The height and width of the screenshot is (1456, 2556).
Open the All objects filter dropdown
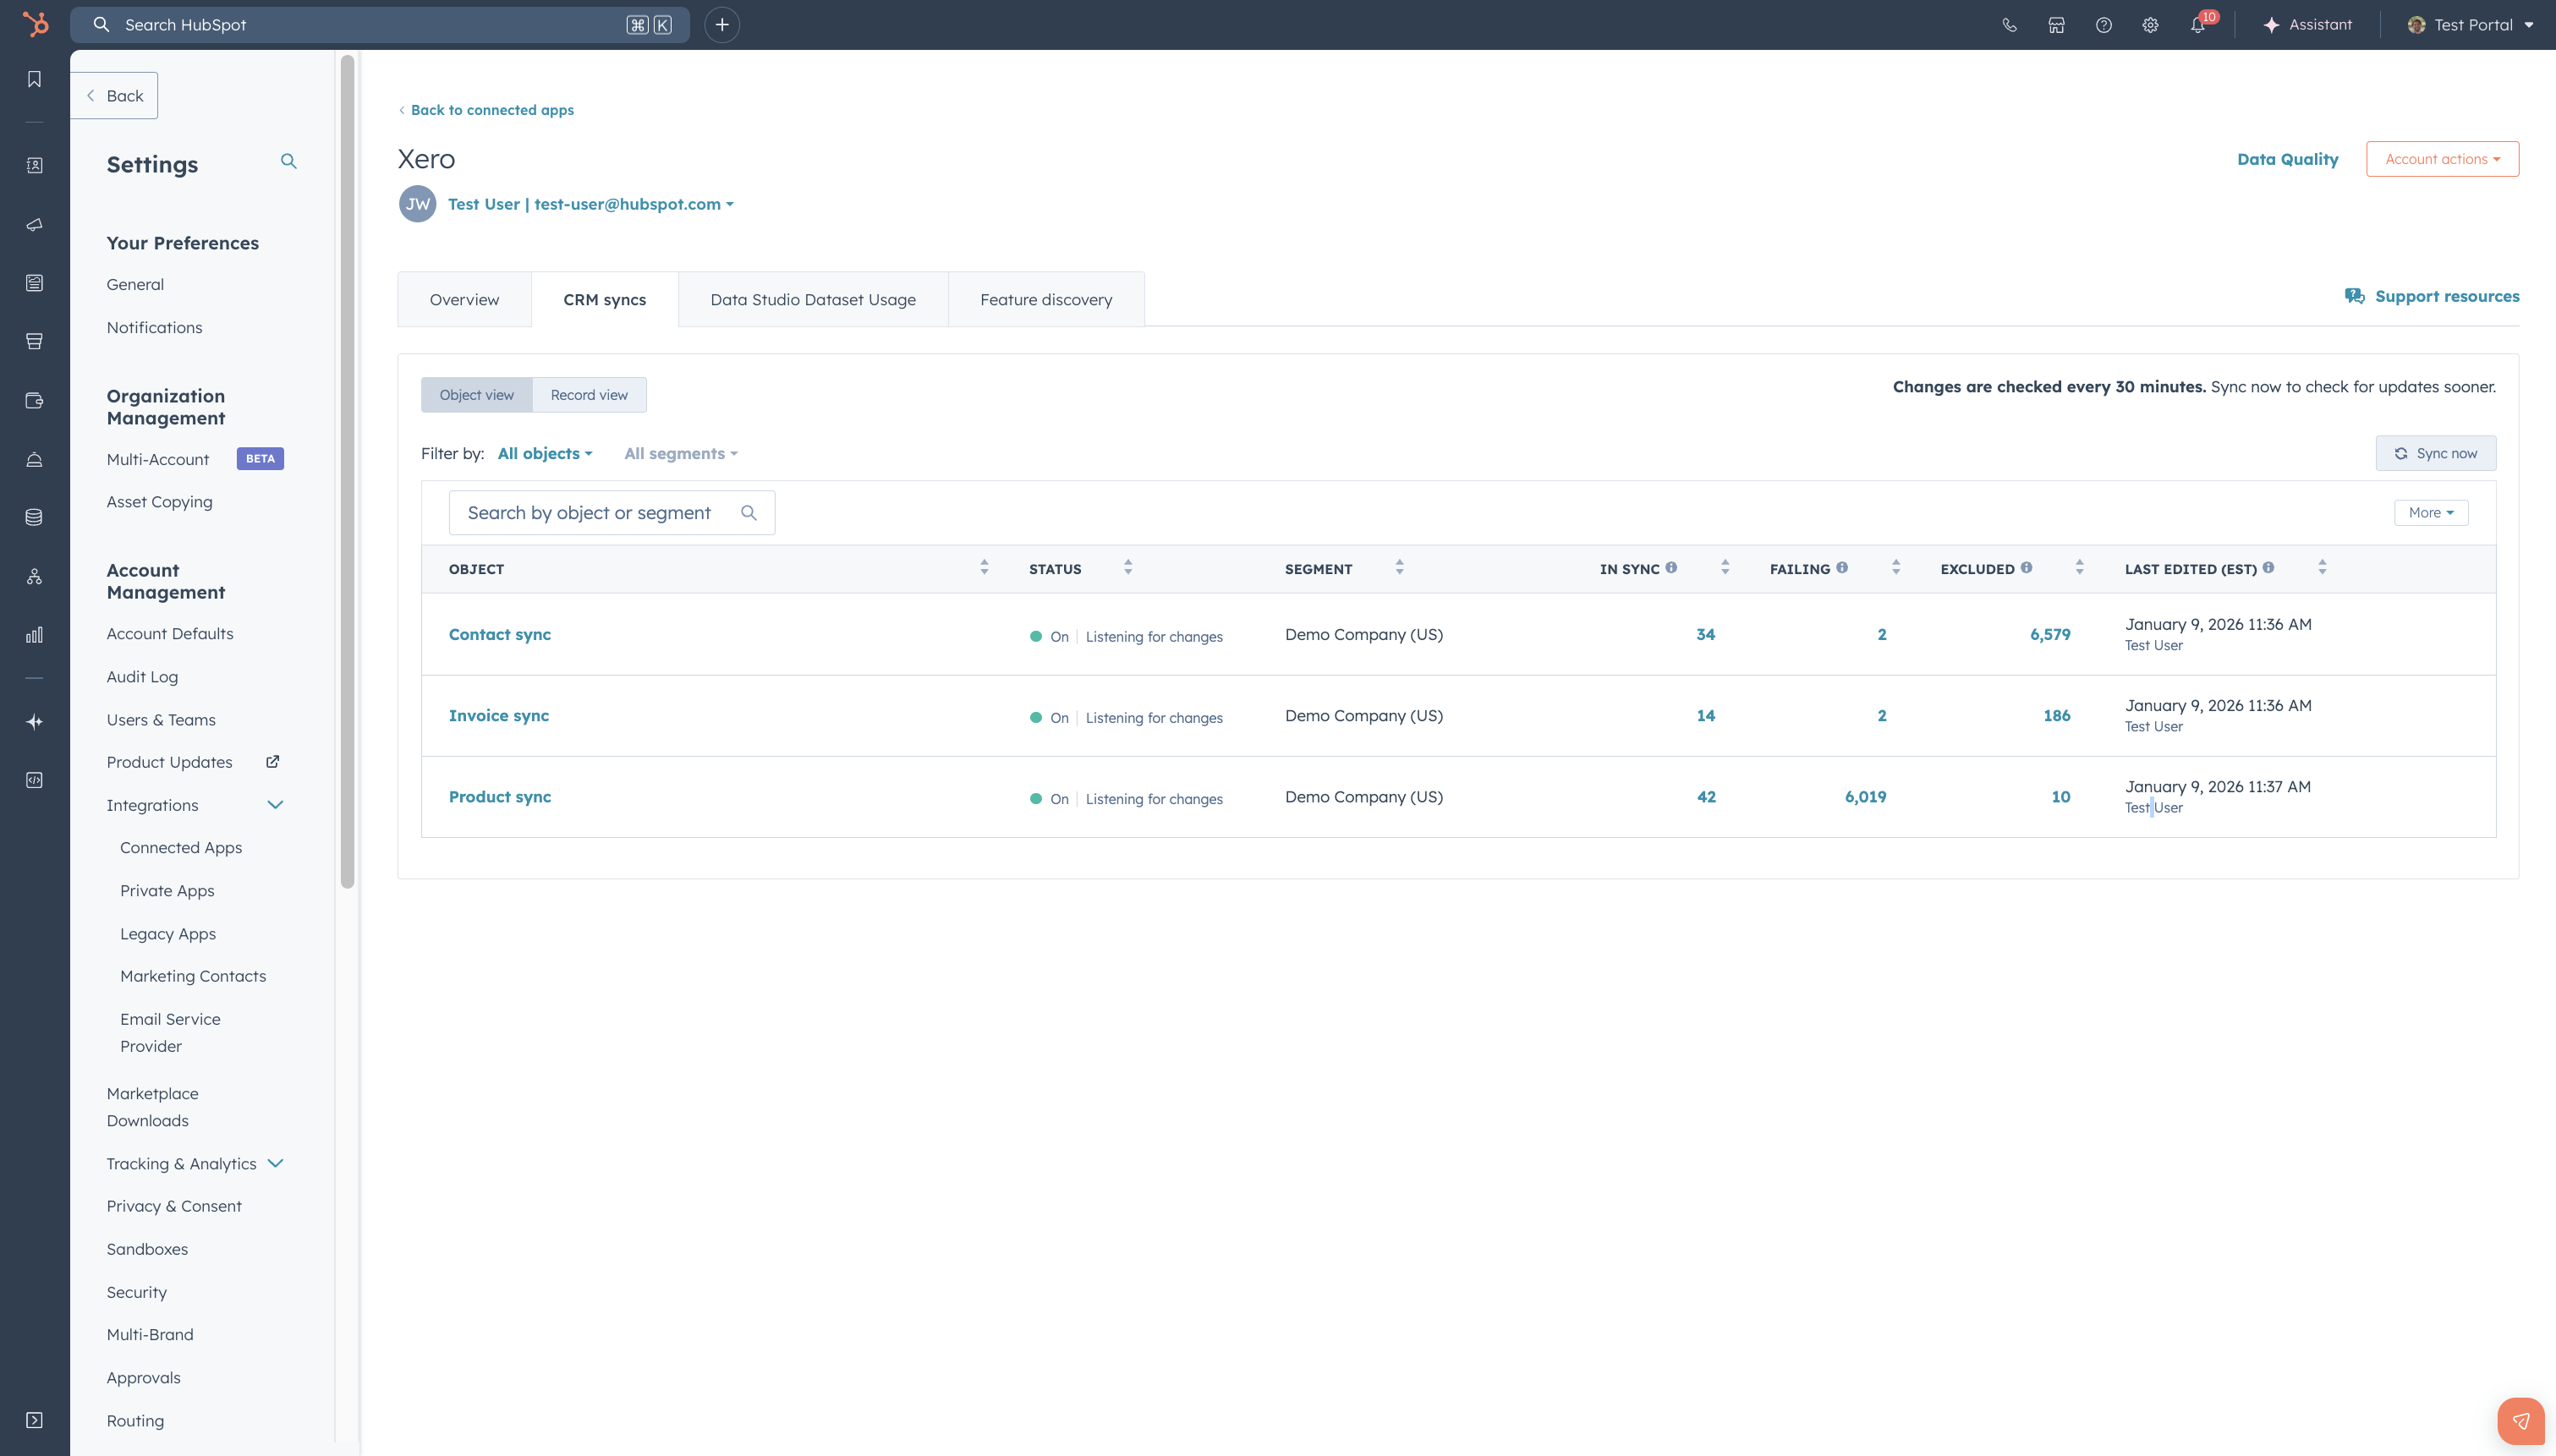tap(544, 453)
